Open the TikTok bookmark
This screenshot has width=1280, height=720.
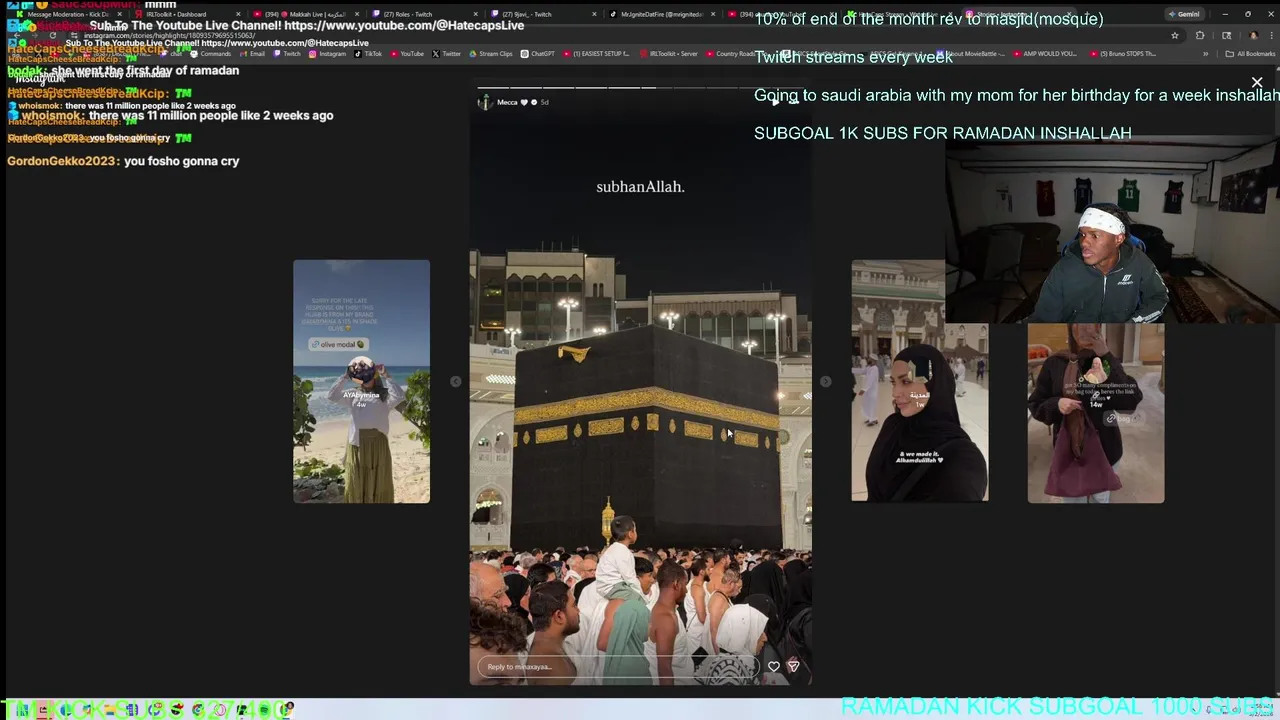click(367, 54)
